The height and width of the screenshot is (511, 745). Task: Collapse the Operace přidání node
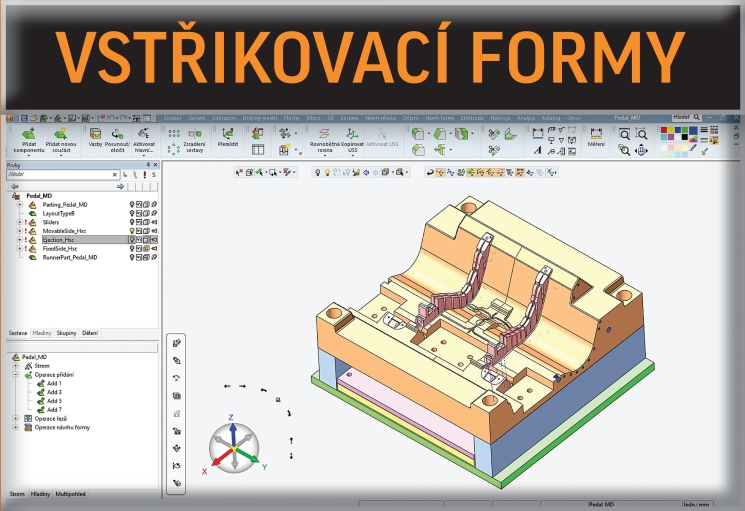pos(15,375)
